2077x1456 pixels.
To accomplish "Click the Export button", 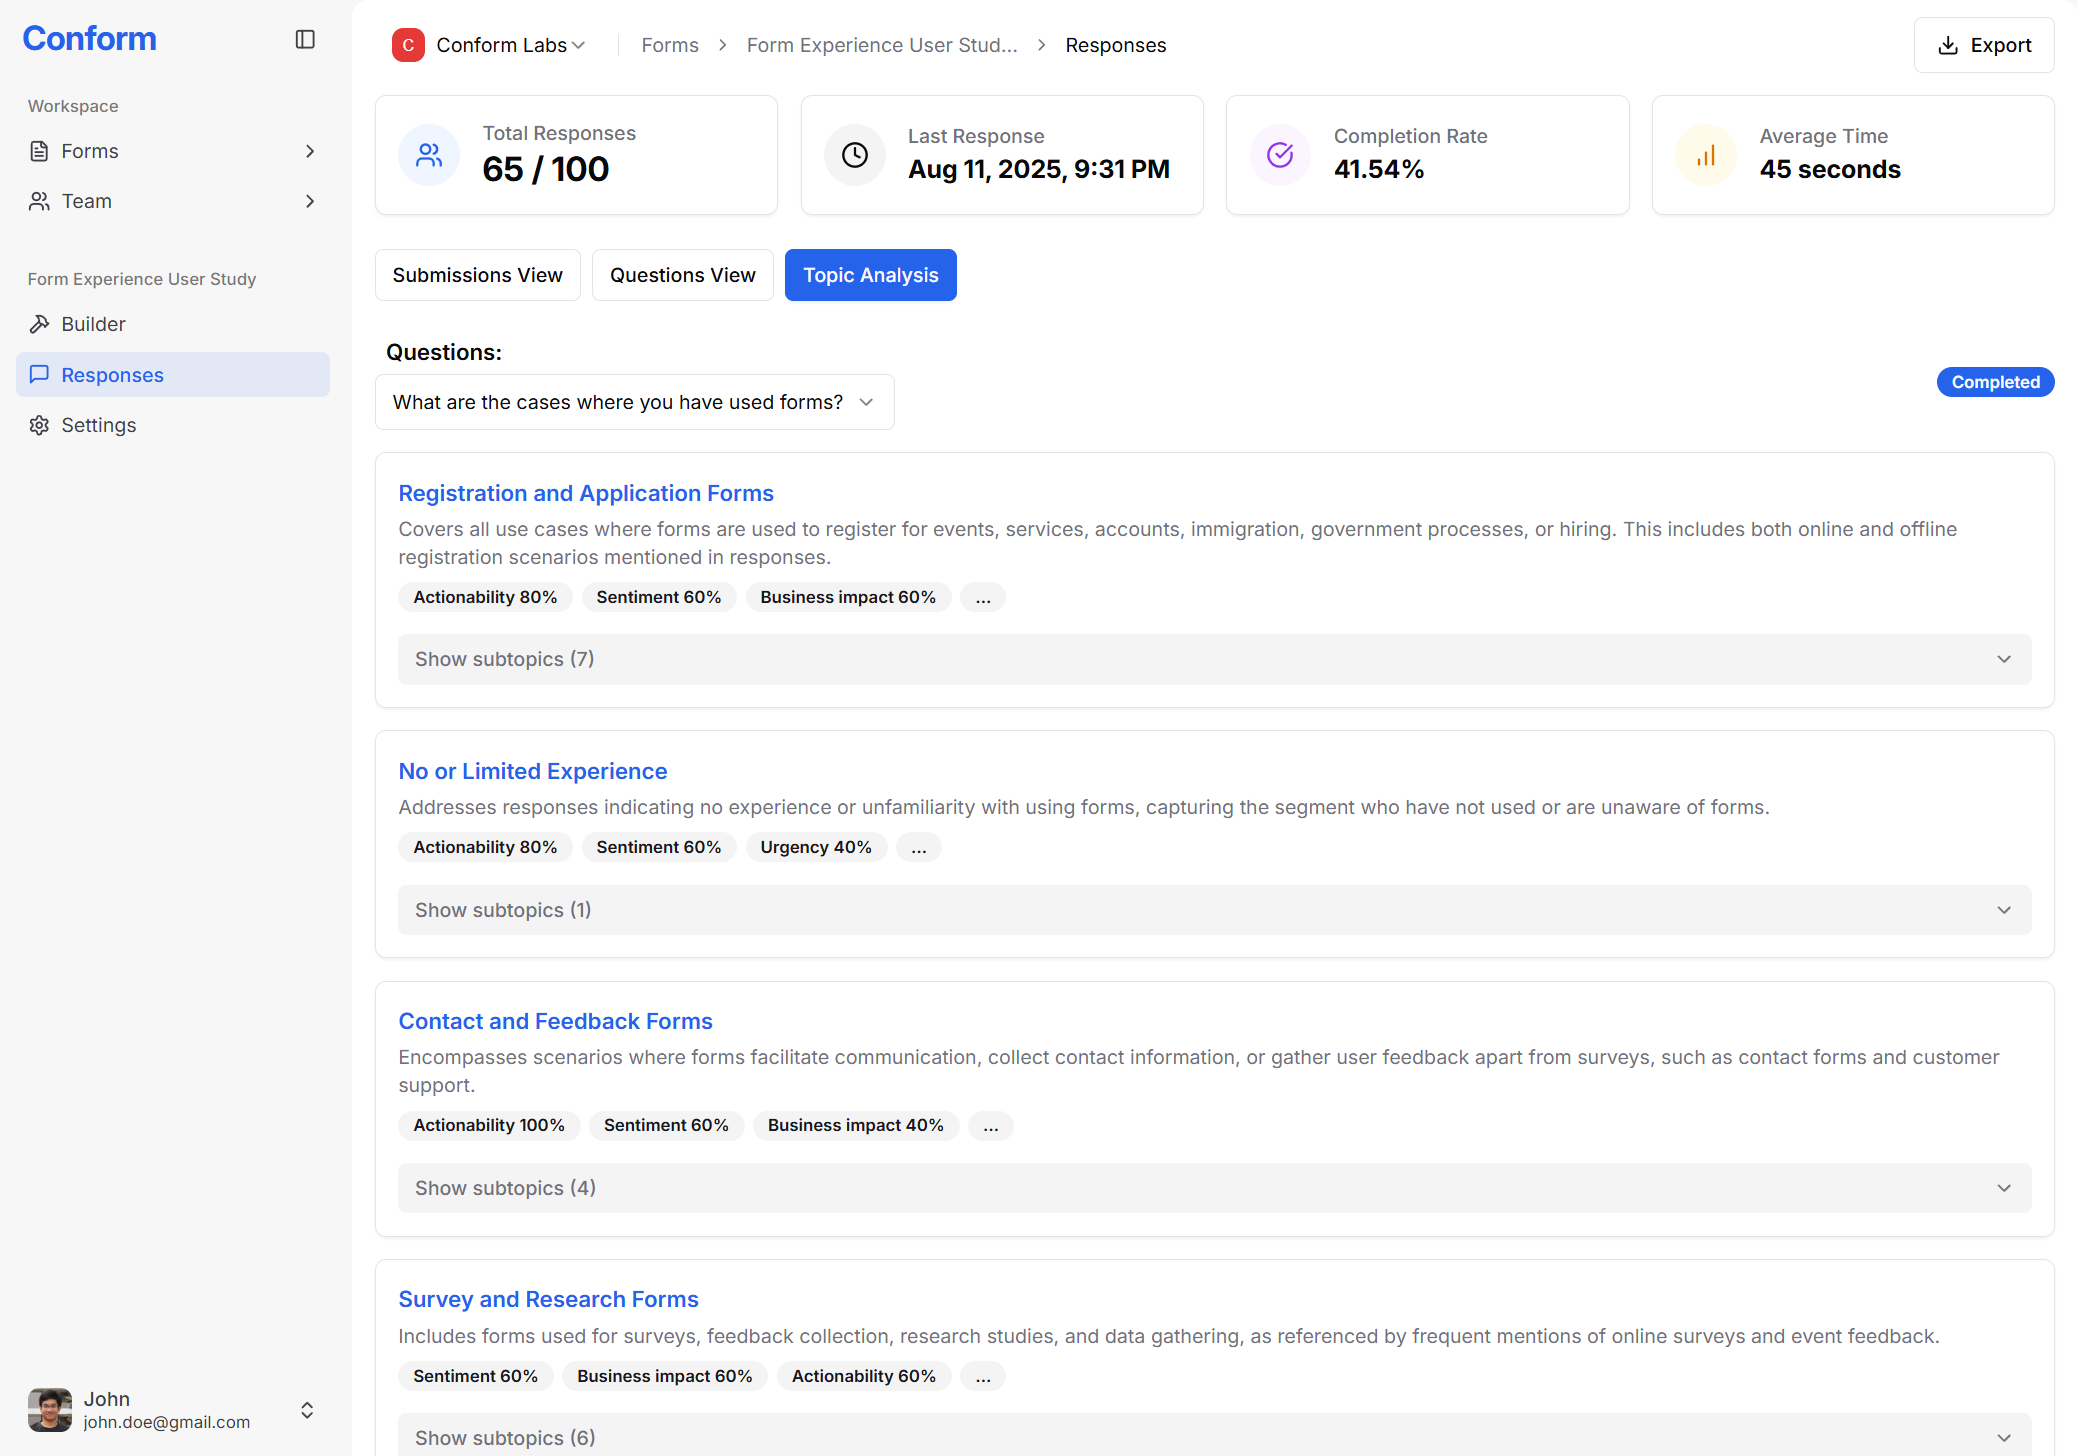I will click(1983, 45).
